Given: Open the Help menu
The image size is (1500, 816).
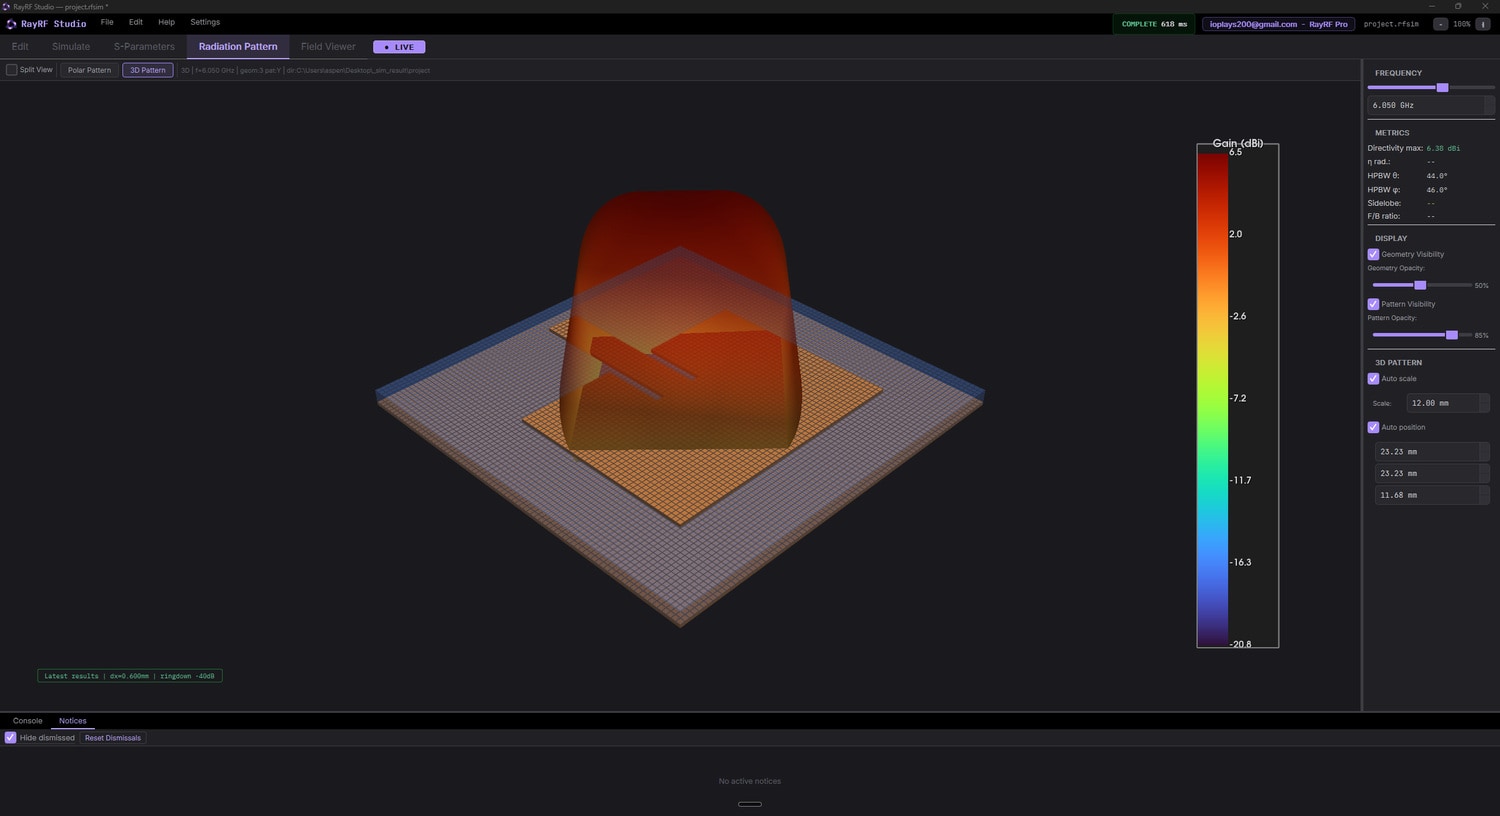Looking at the screenshot, I should click(166, 22).
